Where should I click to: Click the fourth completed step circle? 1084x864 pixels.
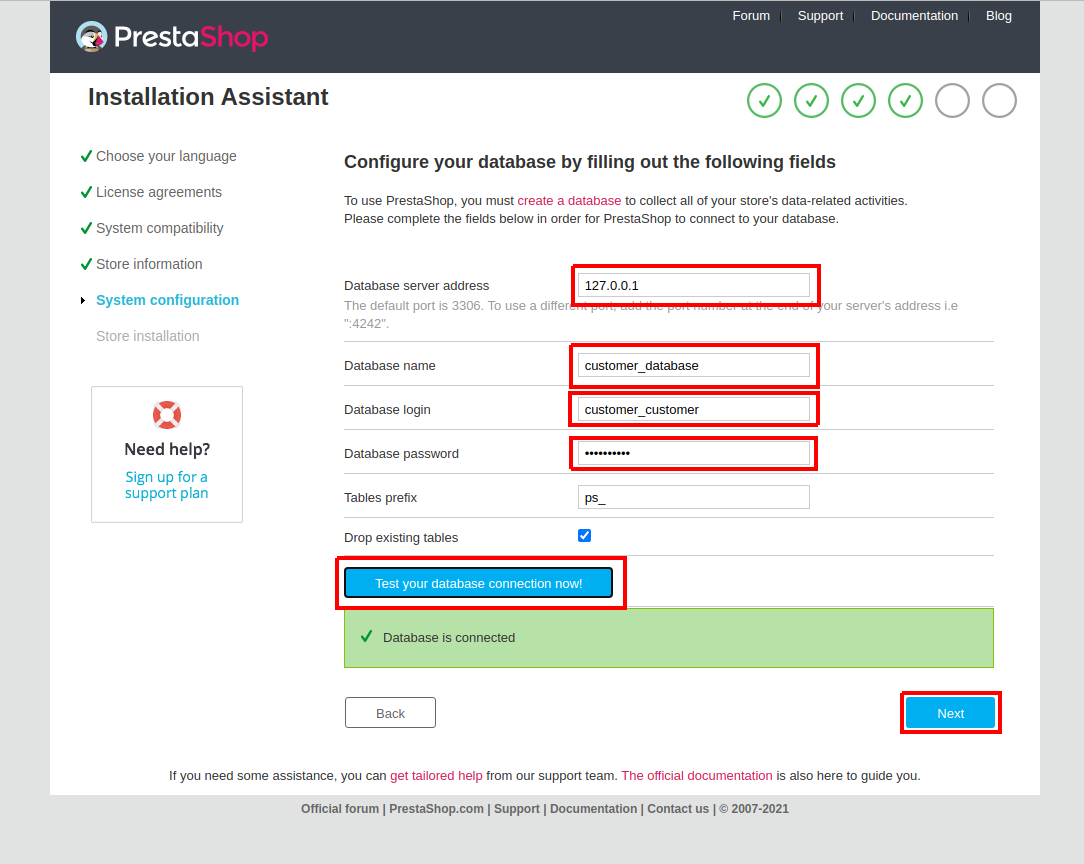click(x=905, y=101)
